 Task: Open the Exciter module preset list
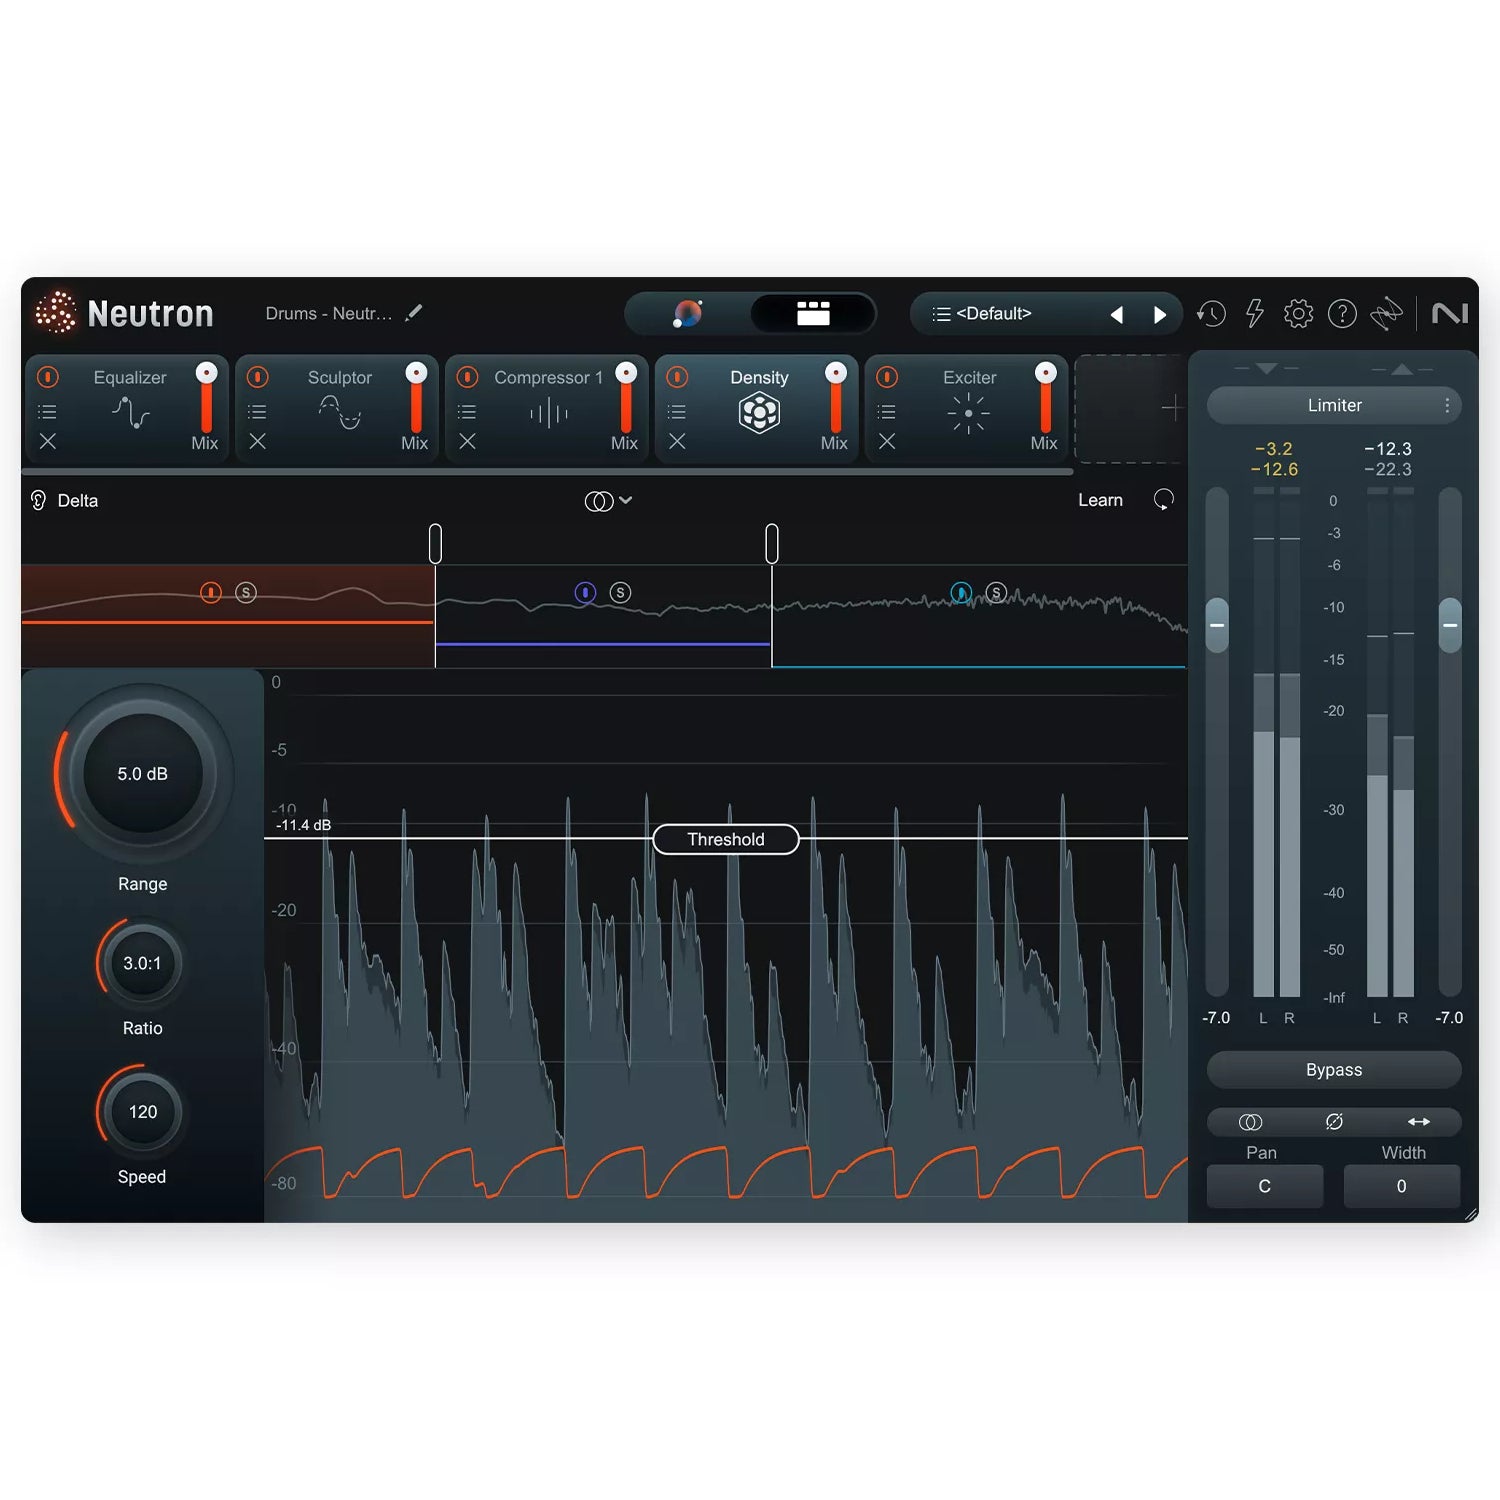coord(887,412)
